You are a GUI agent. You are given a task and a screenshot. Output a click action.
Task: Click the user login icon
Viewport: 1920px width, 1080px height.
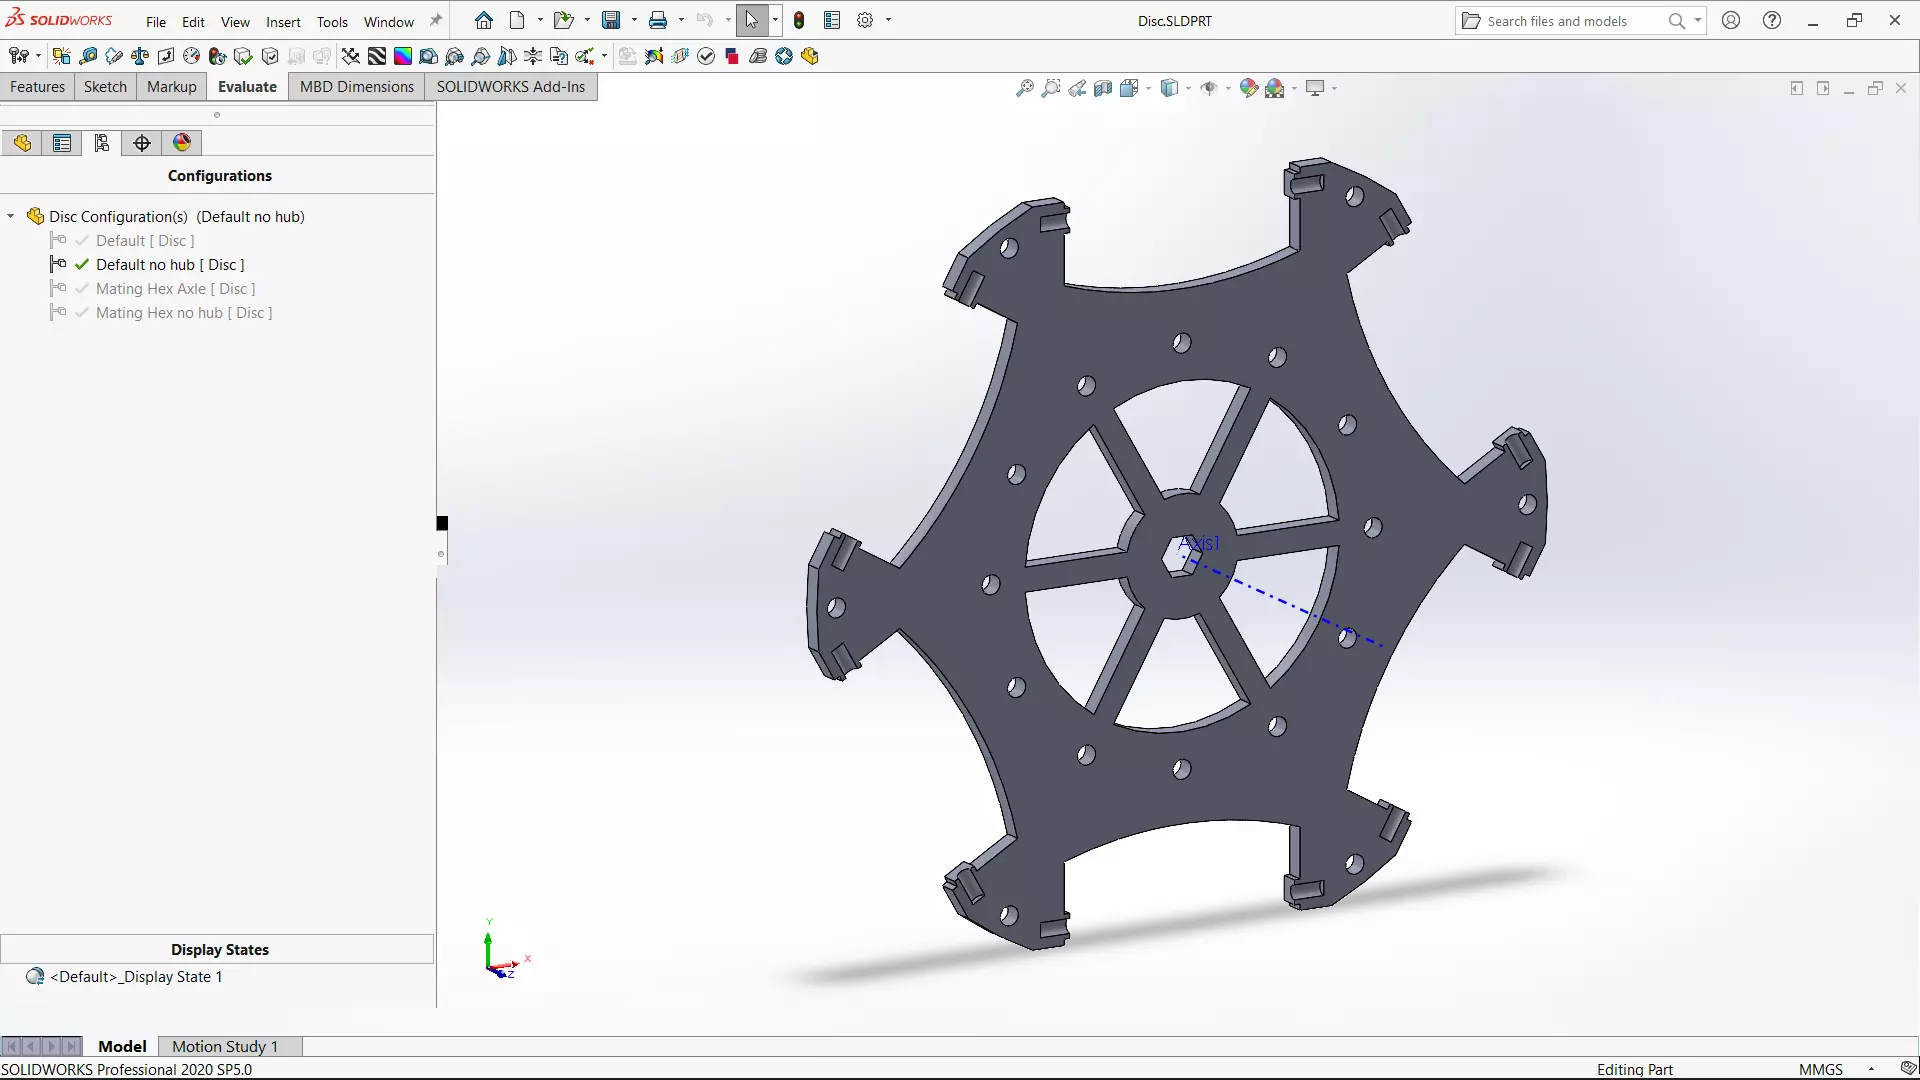(1731, 20)
